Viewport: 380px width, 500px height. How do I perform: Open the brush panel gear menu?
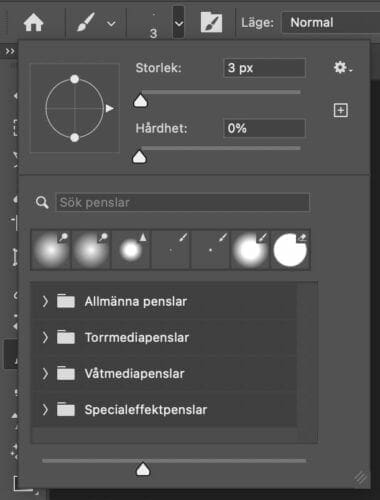343,68
